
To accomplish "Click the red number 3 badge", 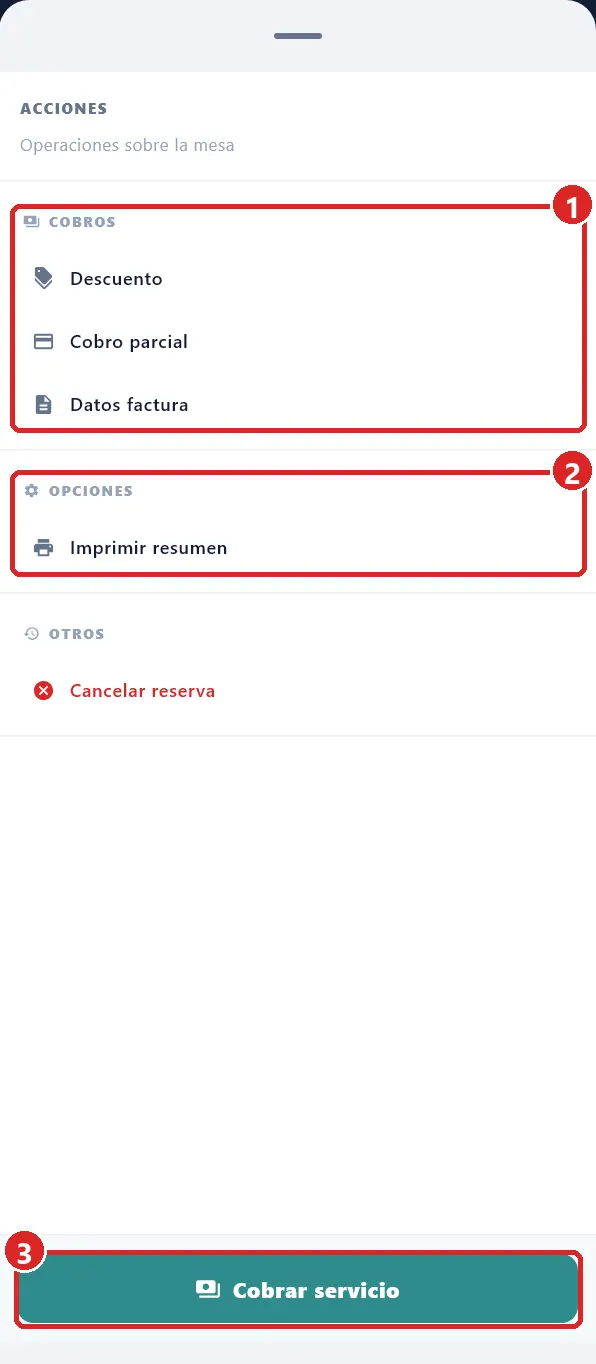I will (24, 1252).
